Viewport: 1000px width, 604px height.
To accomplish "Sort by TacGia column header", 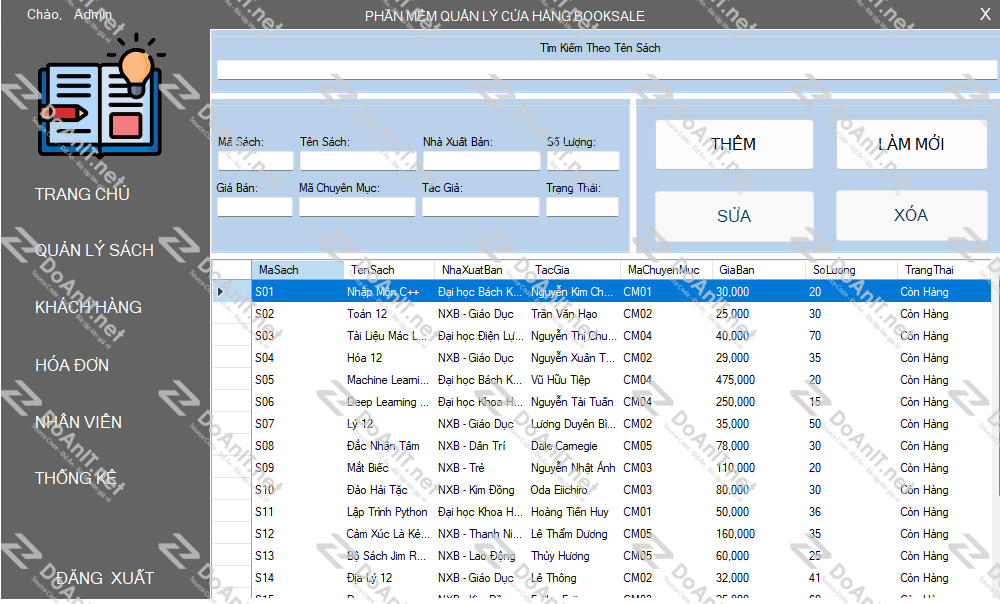I will point(573,270).
